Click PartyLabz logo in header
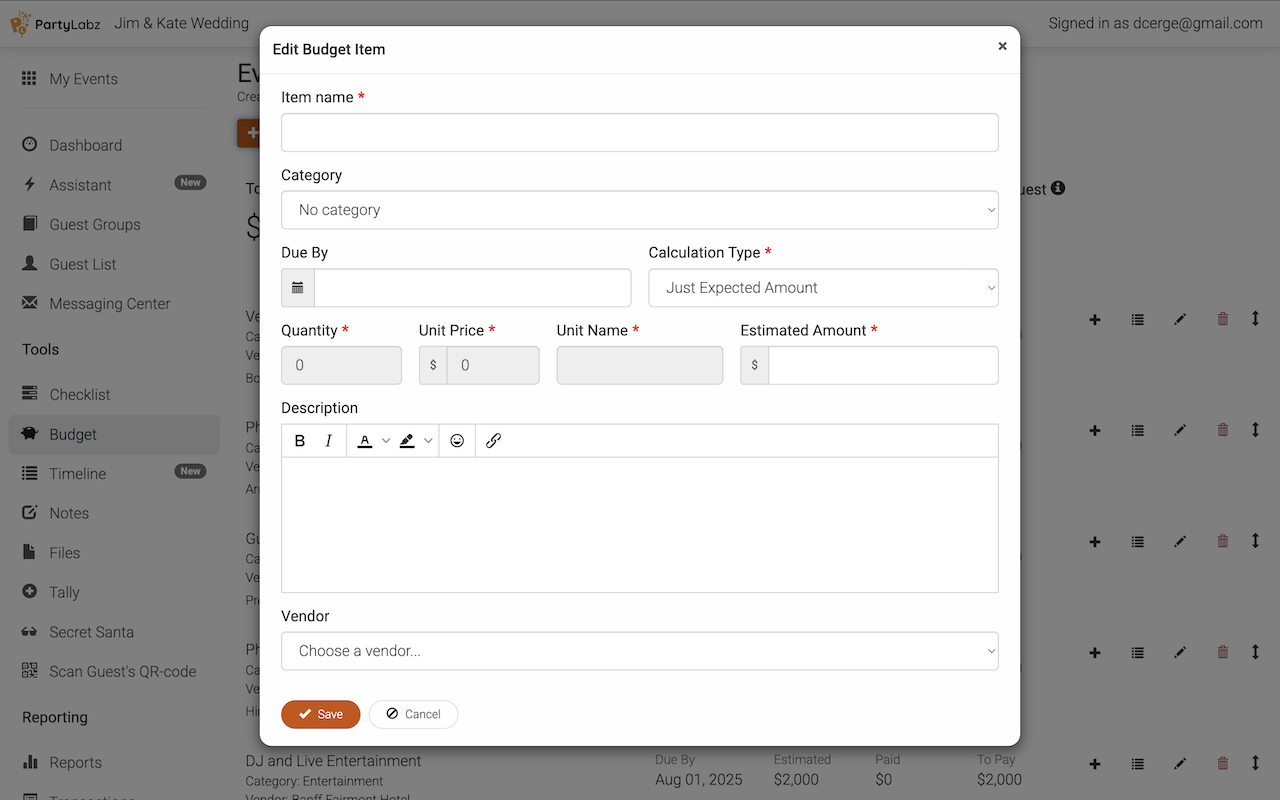1280x800 pixels. (x=55, y=23)
